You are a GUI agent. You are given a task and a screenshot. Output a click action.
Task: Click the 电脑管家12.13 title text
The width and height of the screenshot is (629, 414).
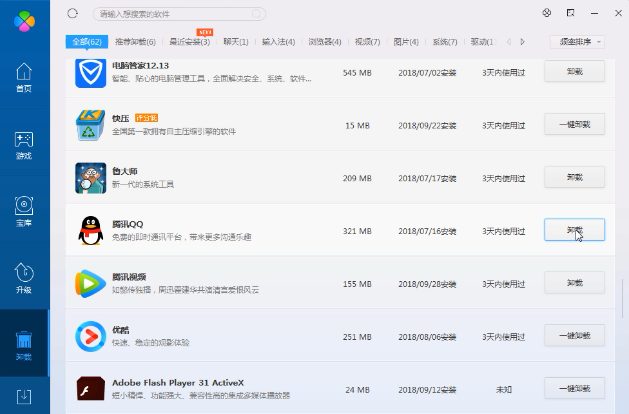point(140,65)
